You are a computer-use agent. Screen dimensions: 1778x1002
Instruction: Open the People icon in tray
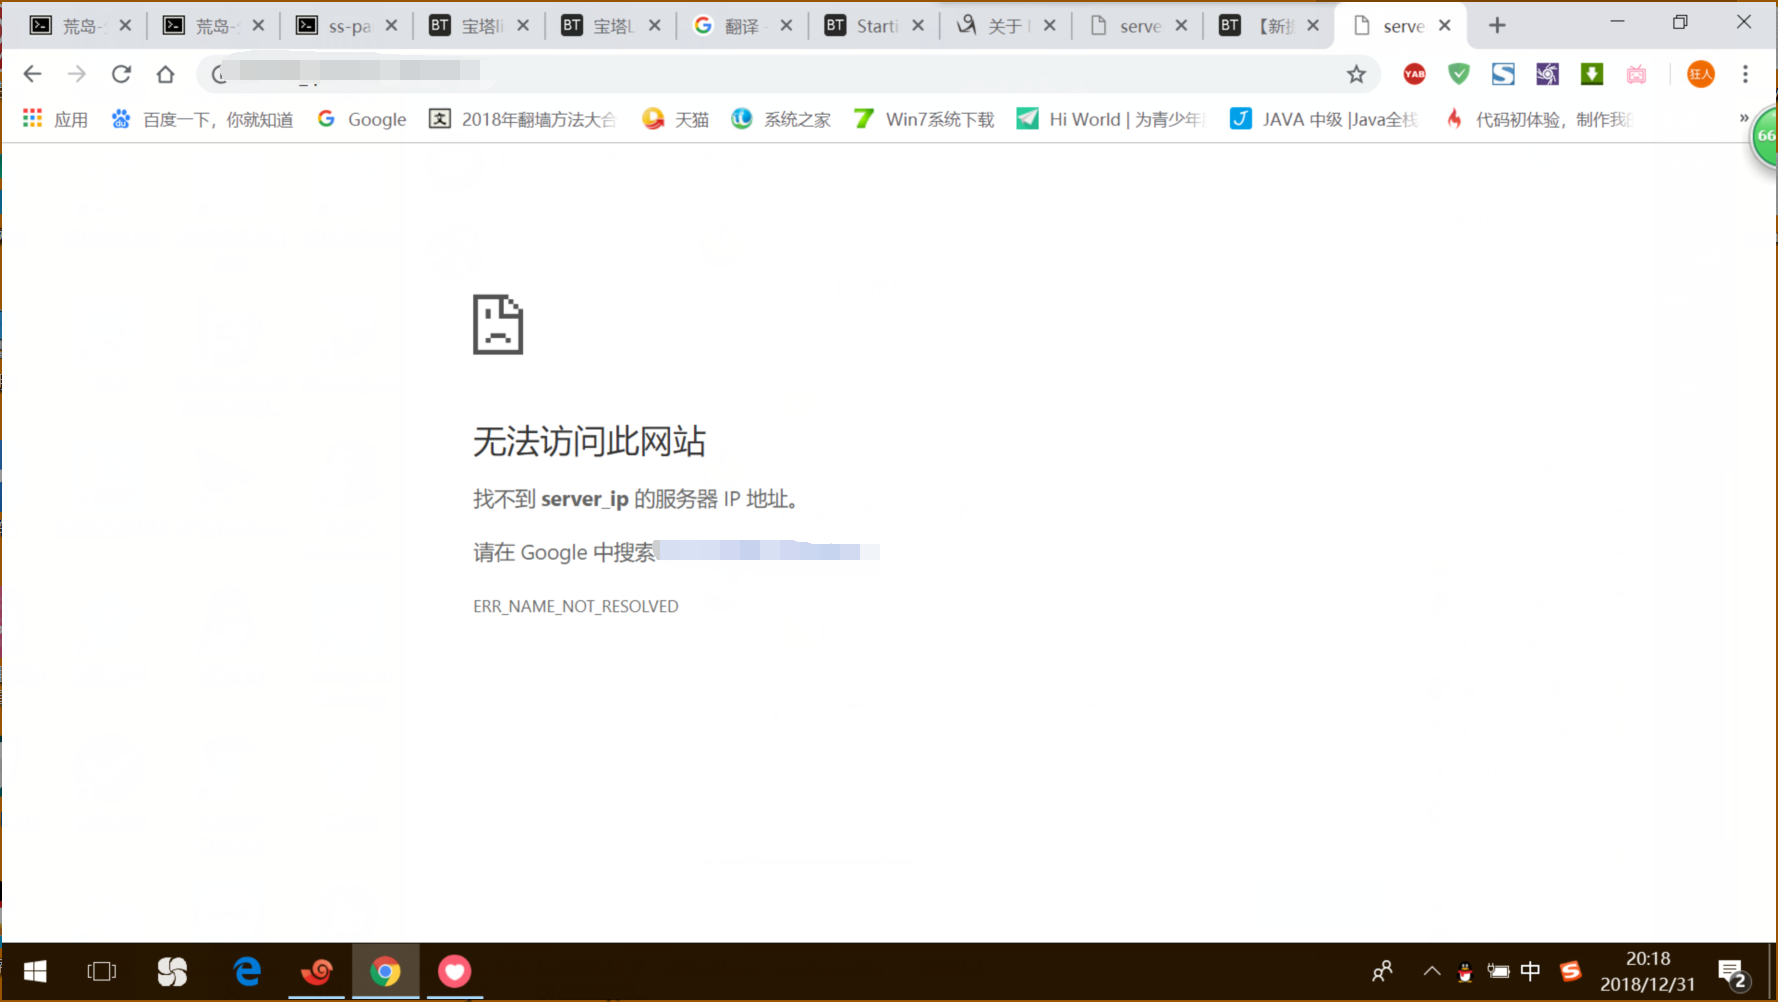point(1382,971)
